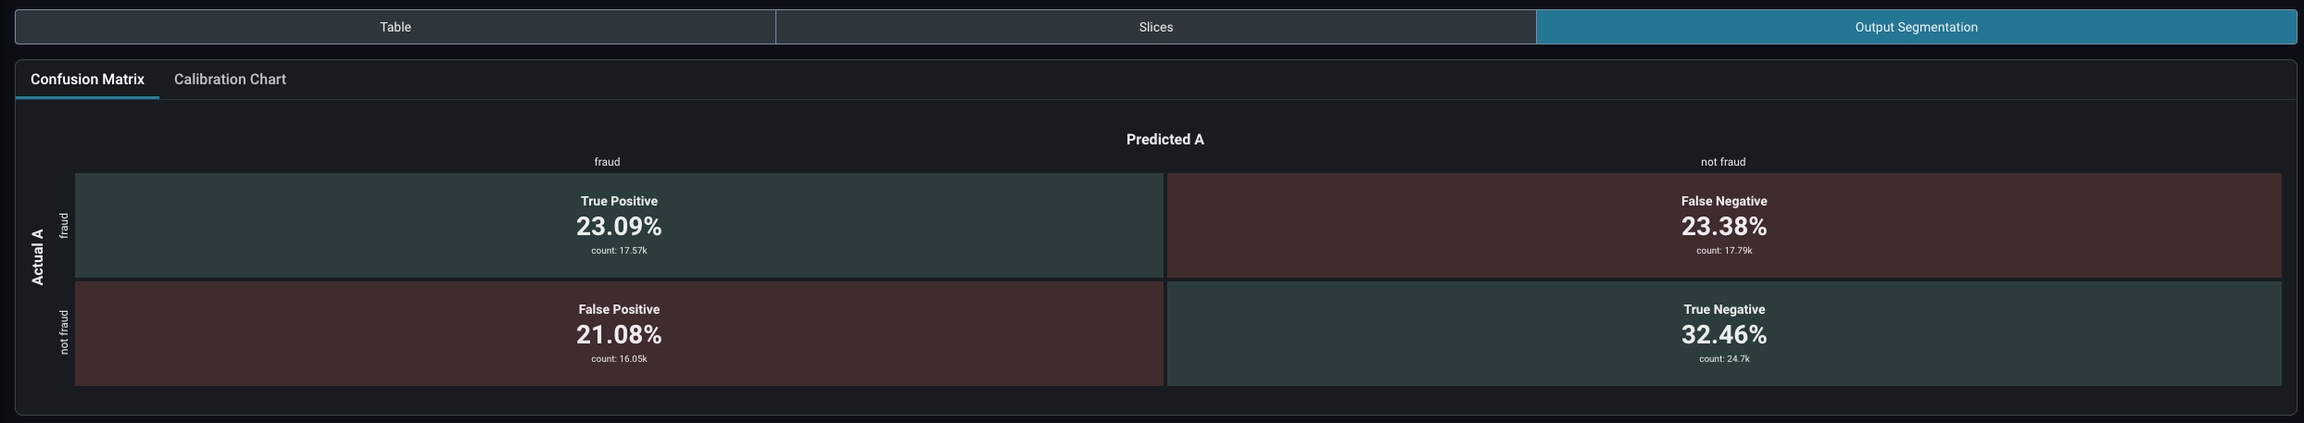2304x423 pixels.
Task: Select the Output Segmentation tab
Action: (x=1915, y=27)
